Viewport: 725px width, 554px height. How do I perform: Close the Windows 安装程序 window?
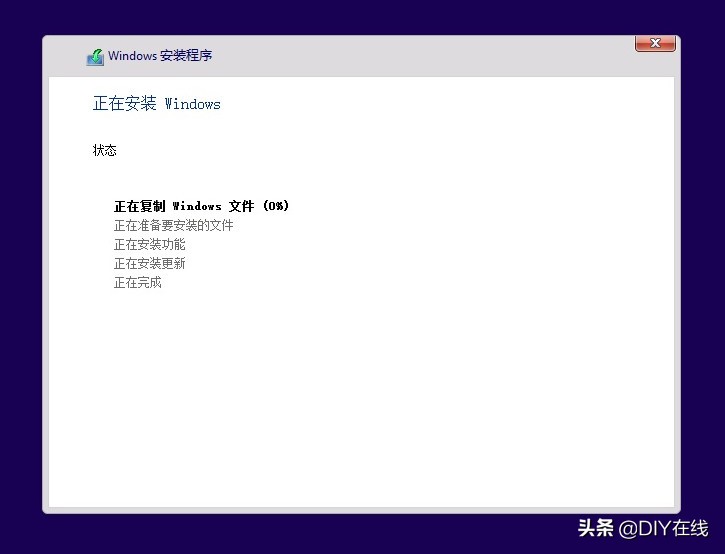point(655,43)
